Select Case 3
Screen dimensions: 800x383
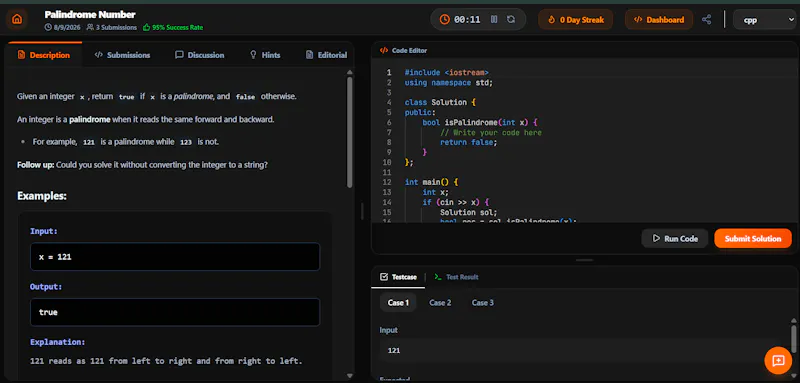(483, 302)
